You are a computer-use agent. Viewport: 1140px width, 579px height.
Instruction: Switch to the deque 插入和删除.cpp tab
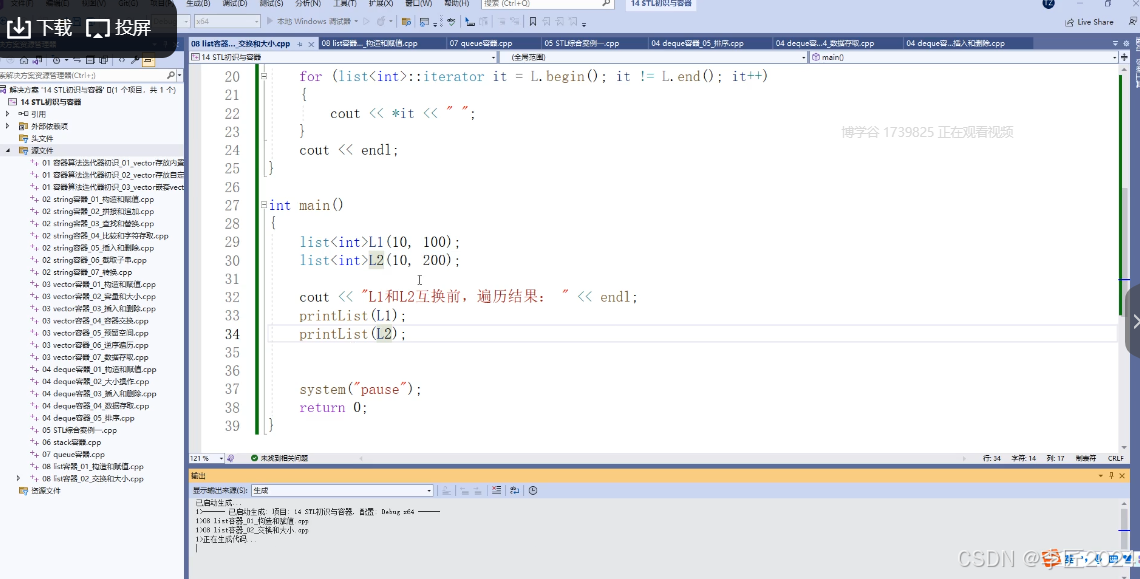click(955, 44)
